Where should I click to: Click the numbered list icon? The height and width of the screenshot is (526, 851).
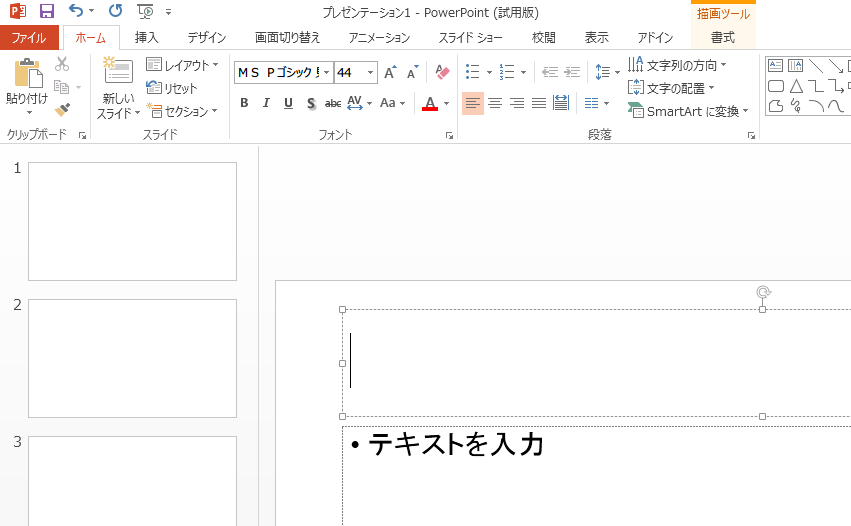click(x=507, y=72)
